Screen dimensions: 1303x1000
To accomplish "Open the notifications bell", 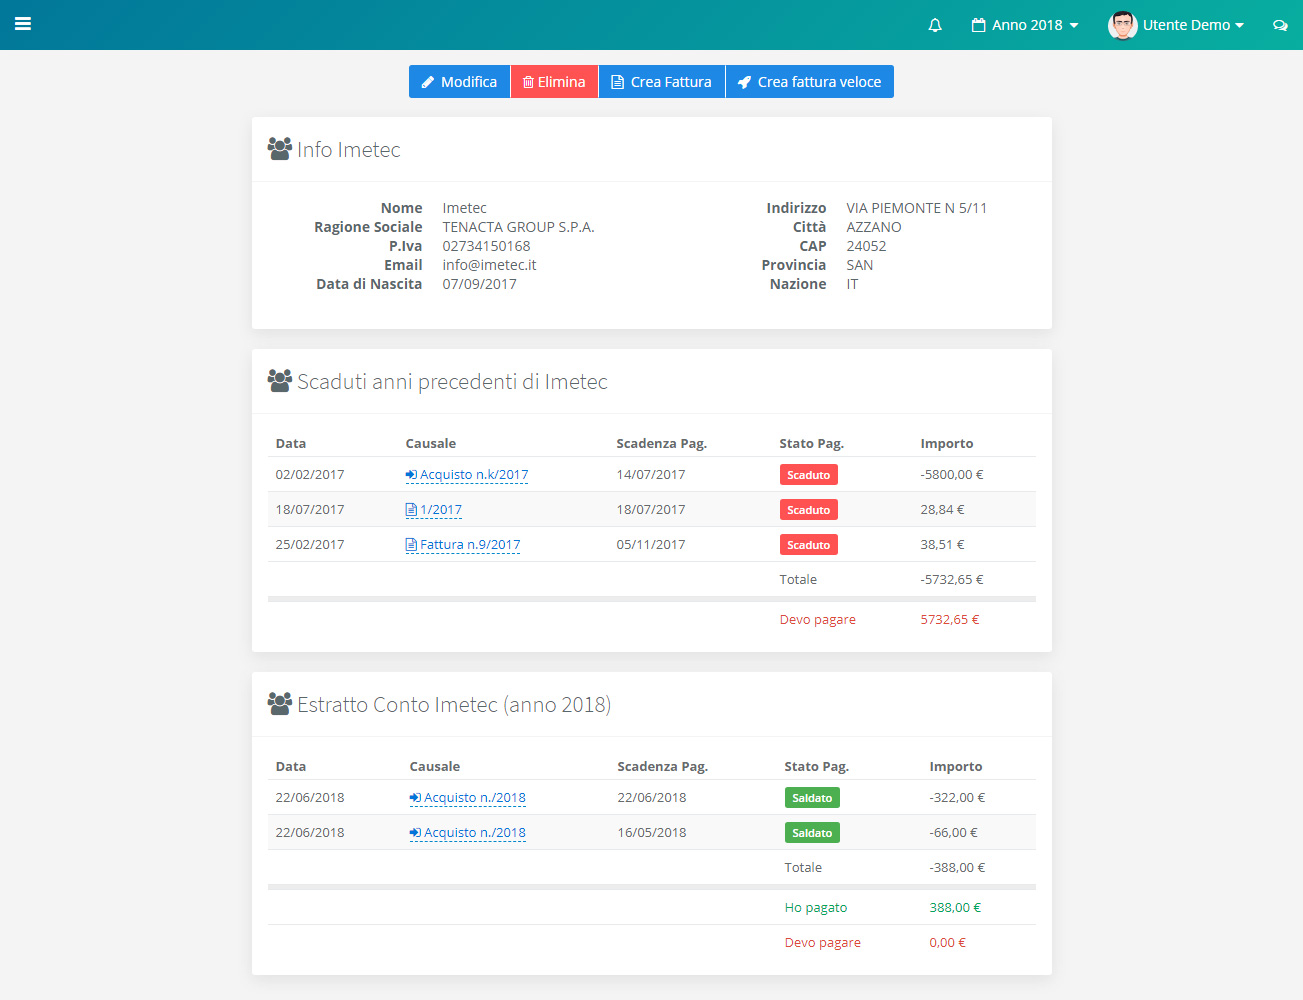I will [935, 25].
